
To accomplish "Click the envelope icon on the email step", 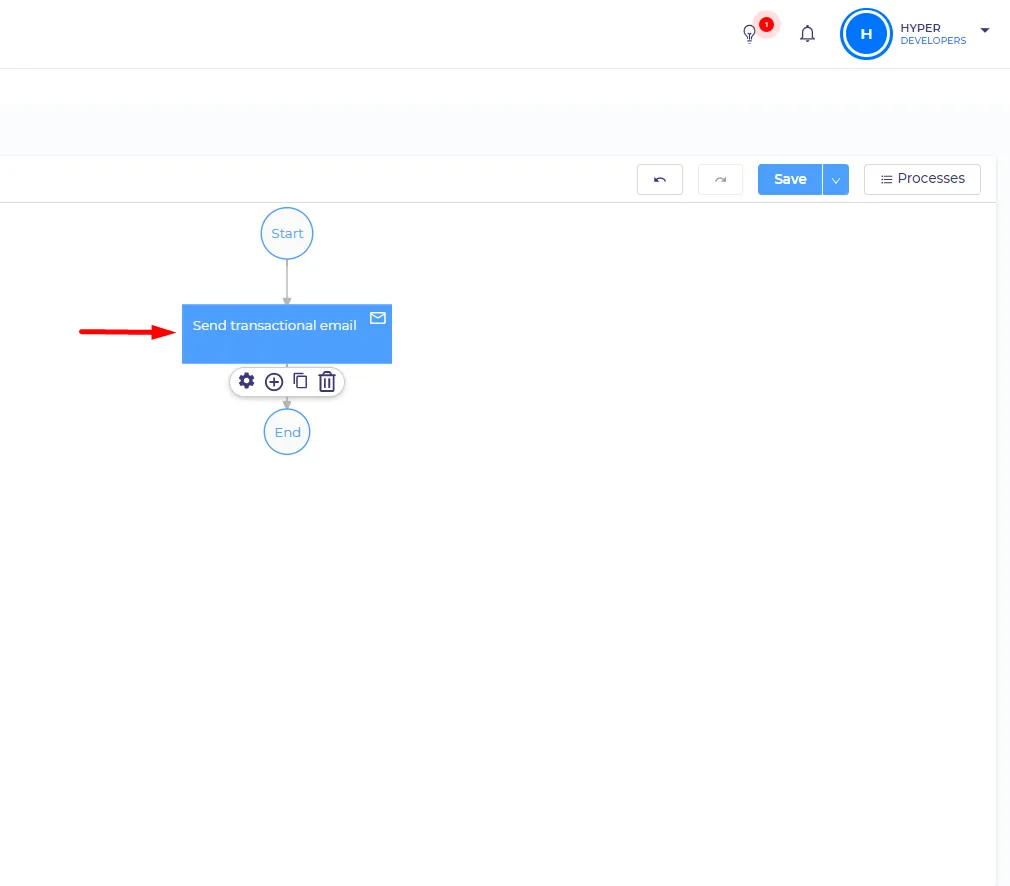I will coord(378,318).
